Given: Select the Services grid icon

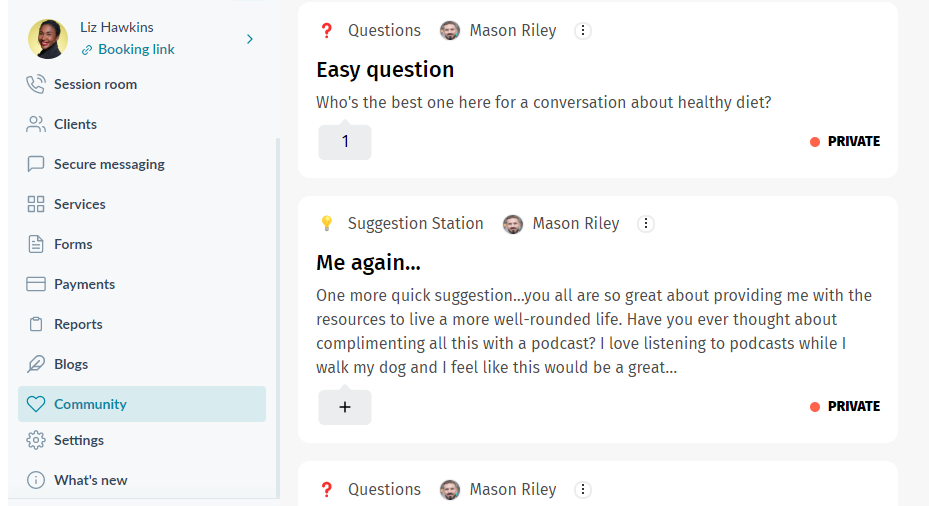Looking at the screenshot, I should (36, 204).
